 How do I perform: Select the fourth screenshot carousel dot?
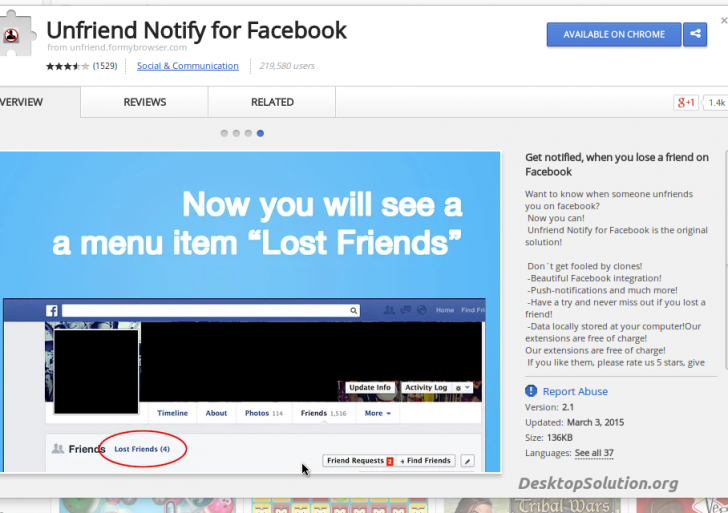click(x=260, y=133)
